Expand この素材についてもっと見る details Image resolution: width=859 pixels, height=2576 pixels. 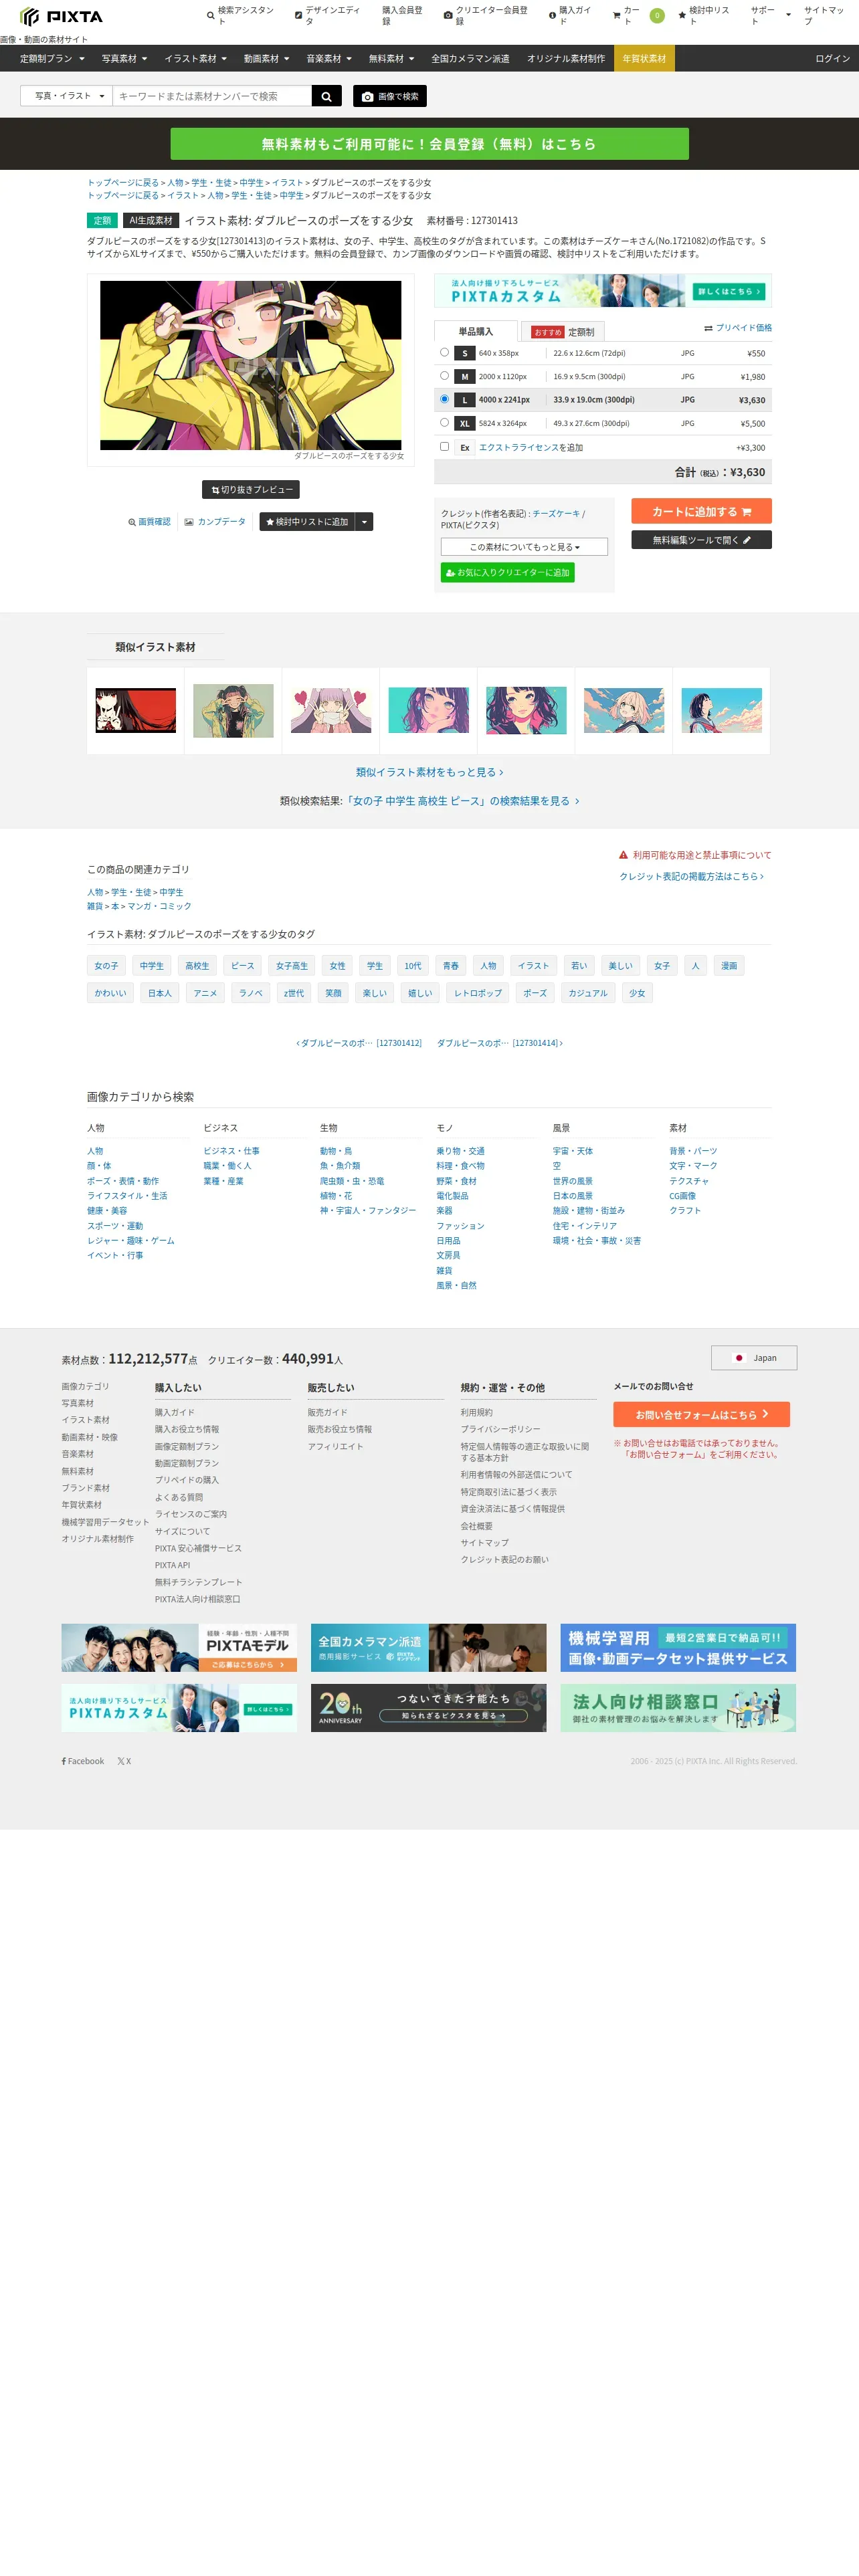pos(524,547)
